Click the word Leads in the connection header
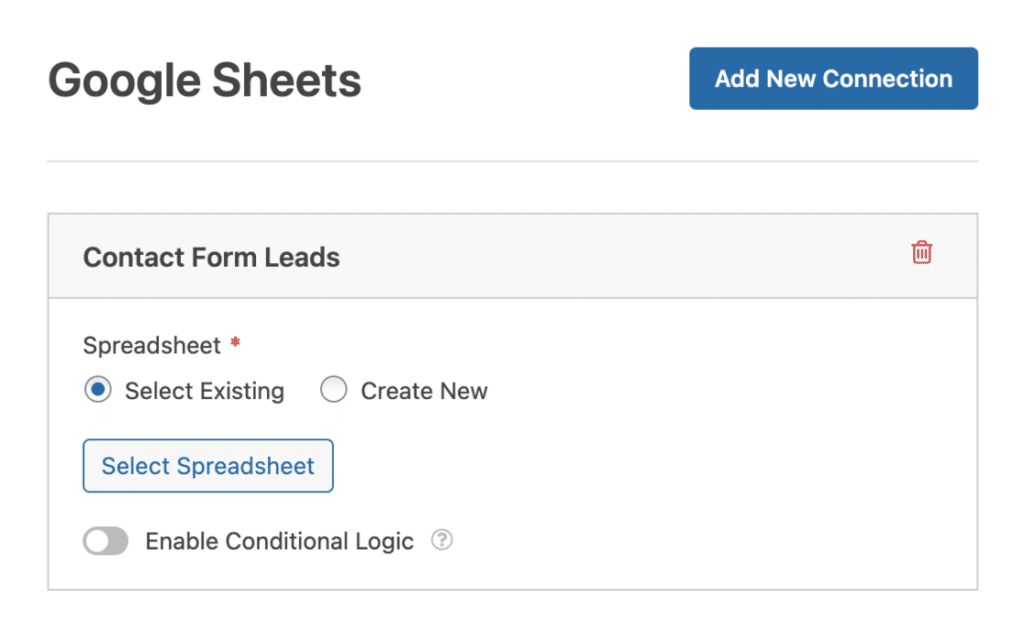 302,257
